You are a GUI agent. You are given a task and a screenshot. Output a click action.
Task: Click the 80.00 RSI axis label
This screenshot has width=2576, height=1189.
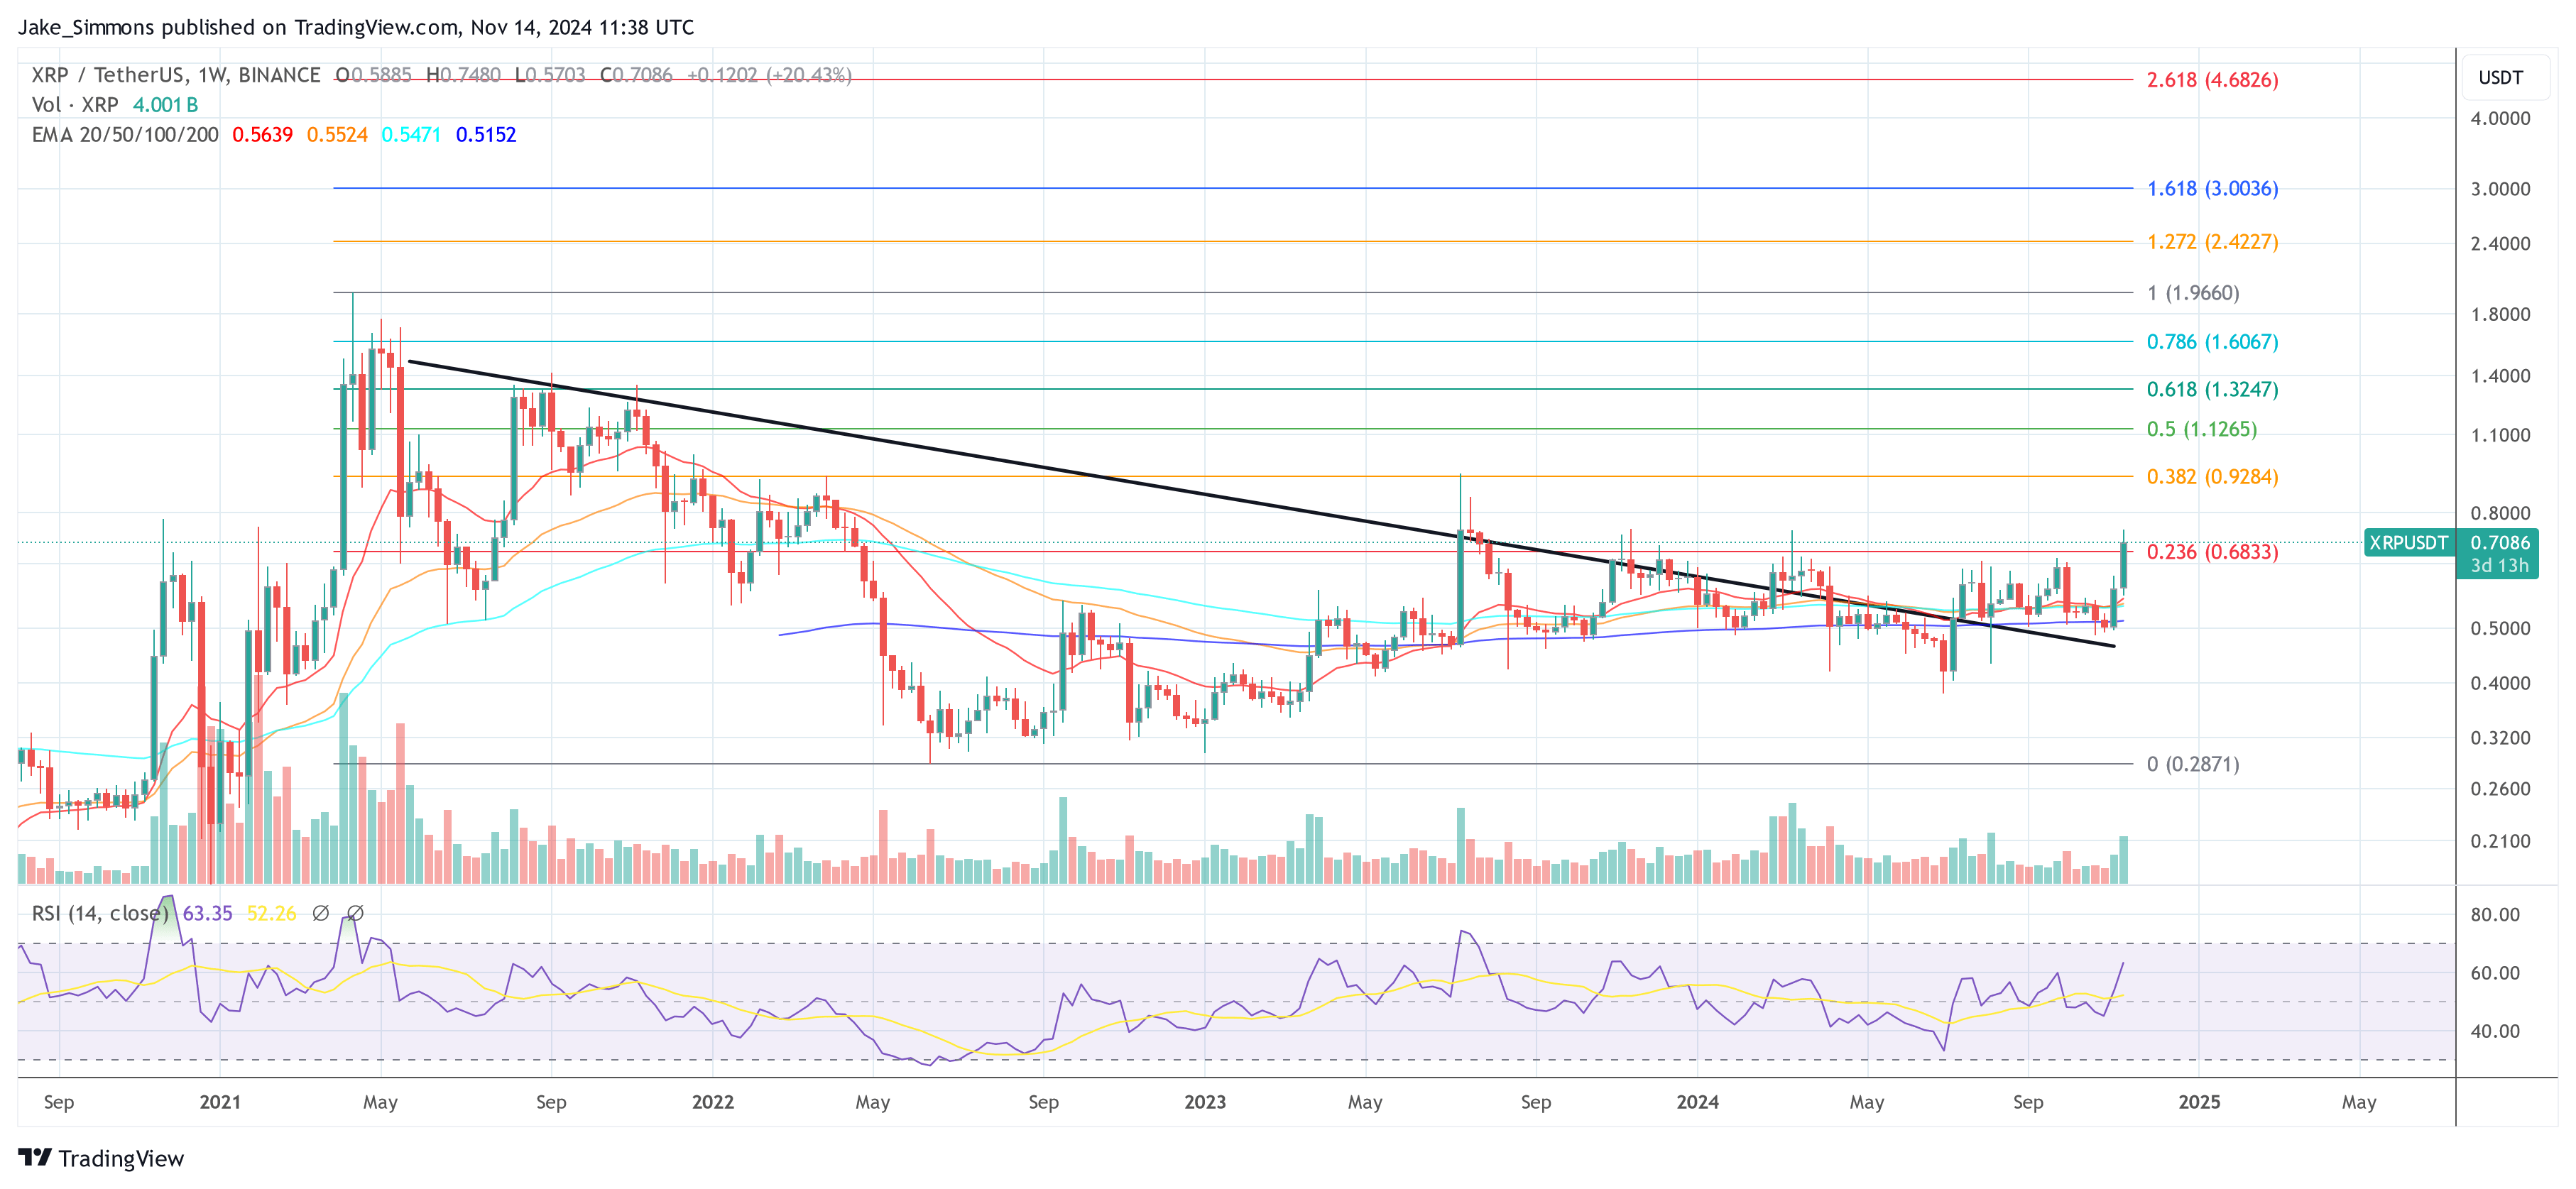[2495, 914]
